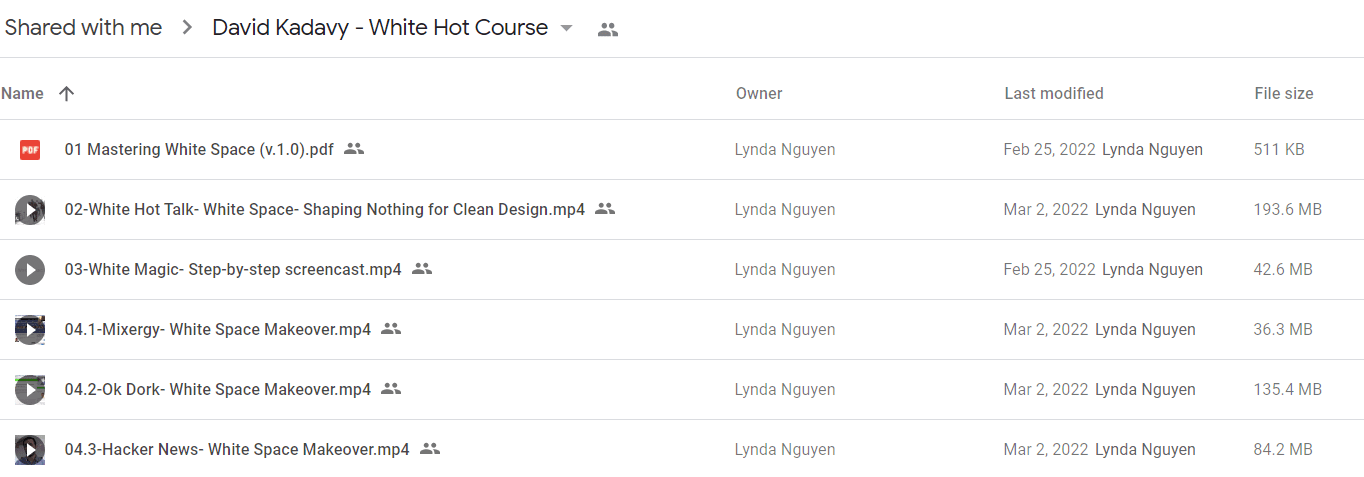Select the 04.1-Mixergy- White Space Makeover.mp4 file
Screen dimensions: 1364x477
[682, 330]
